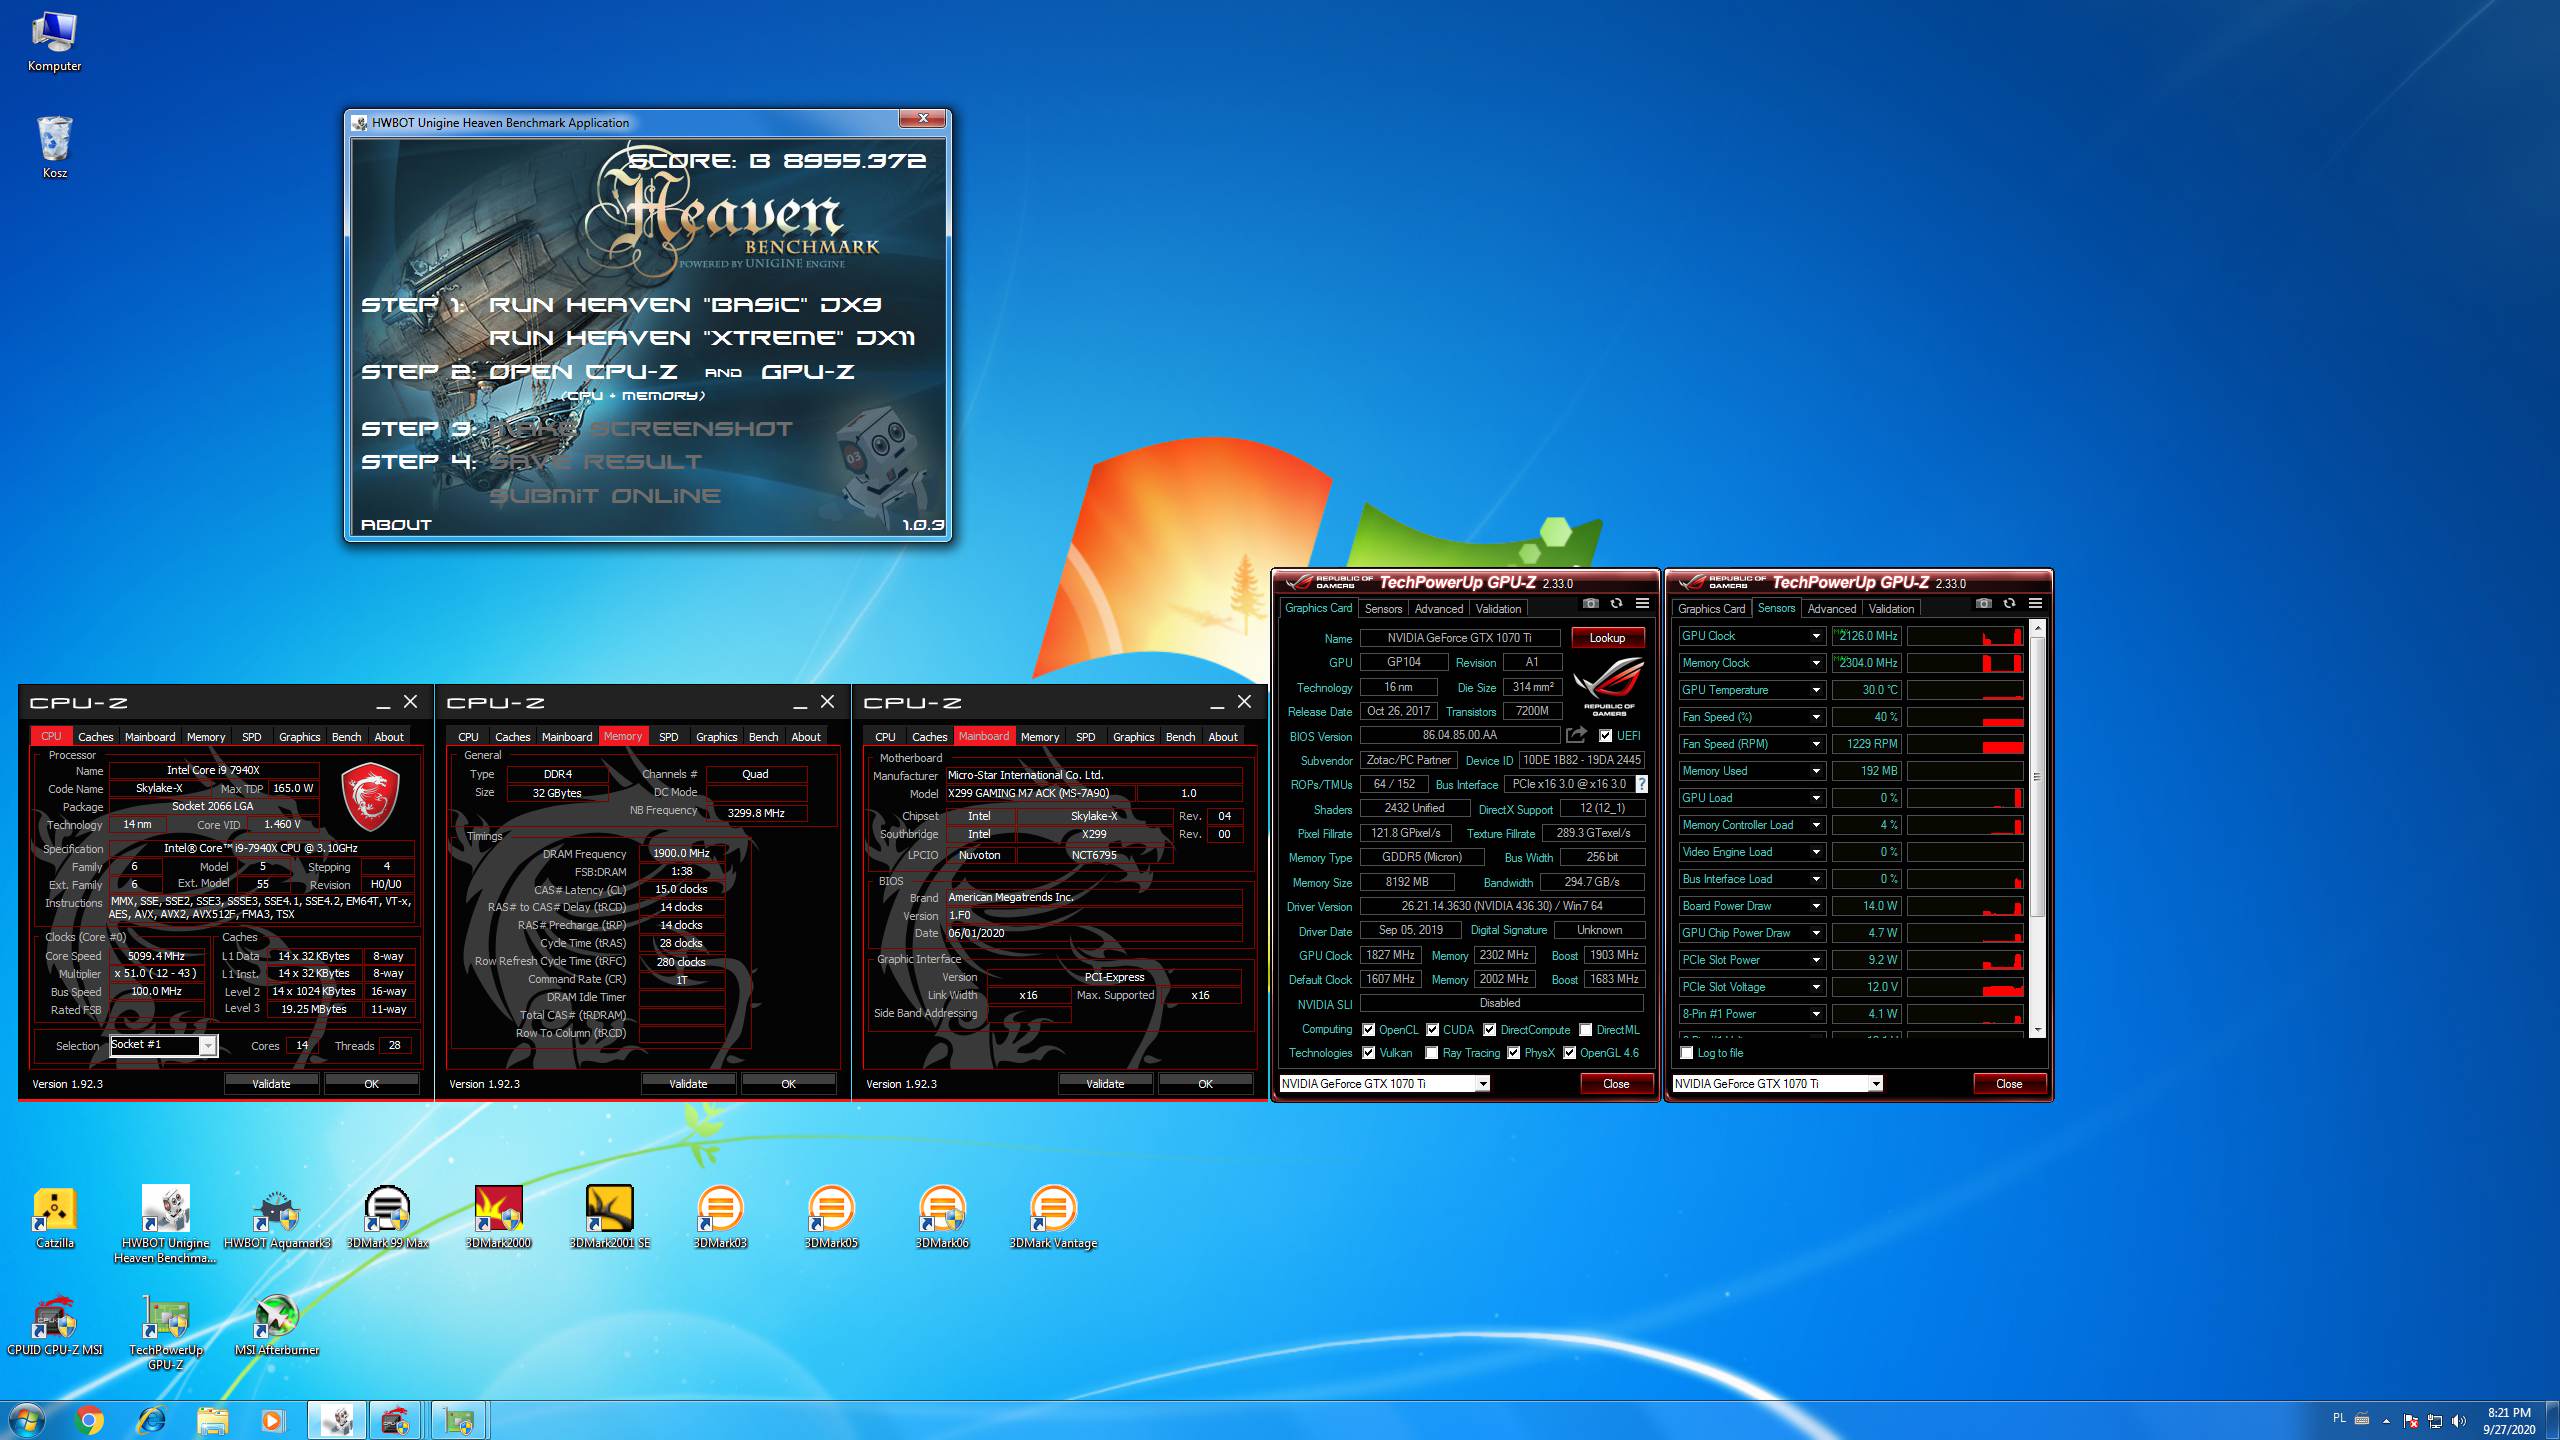The image size is (2560, 1440).
Task: Click OK in the CPU-Z Memory window
Action: click(x=788, y=1084)
